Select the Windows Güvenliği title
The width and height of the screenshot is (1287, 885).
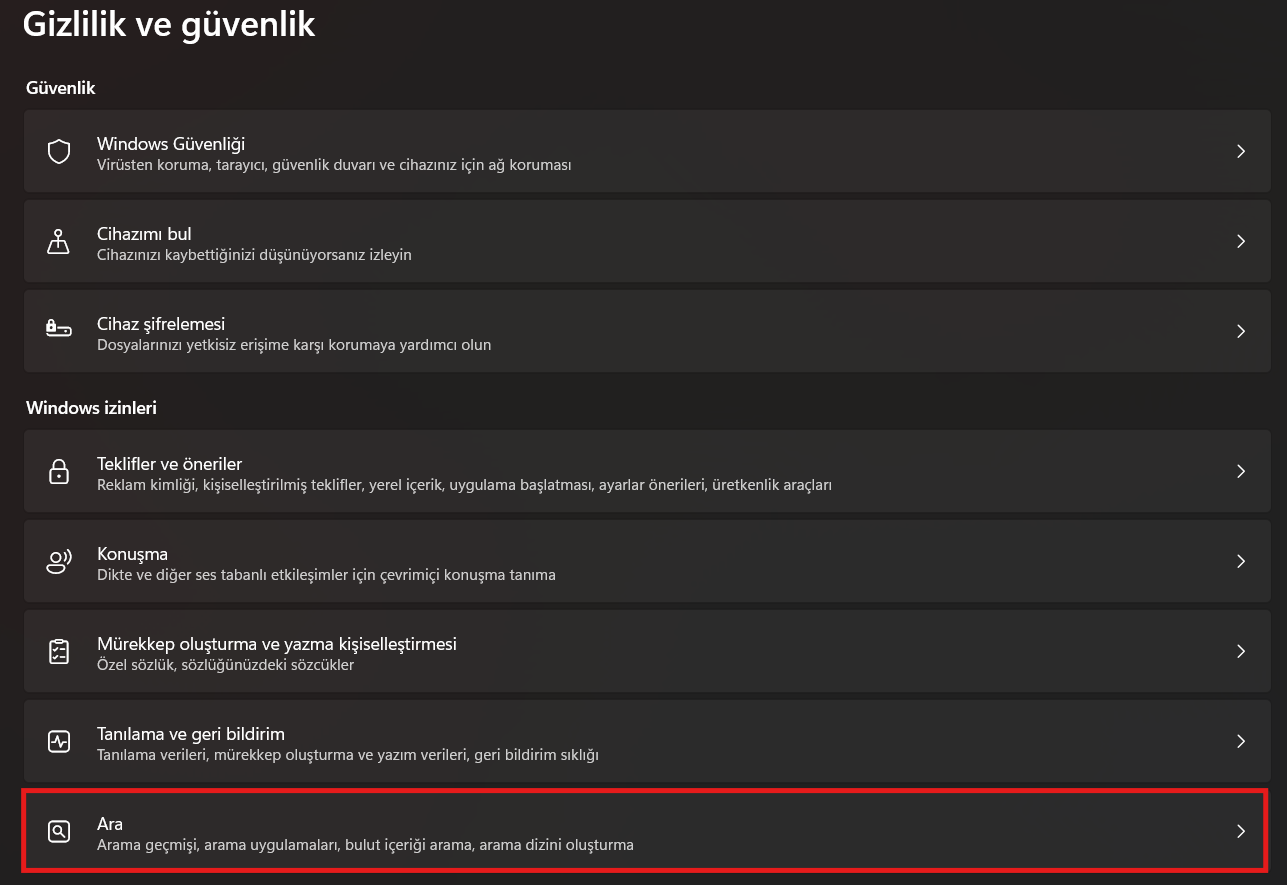[171, 144]
